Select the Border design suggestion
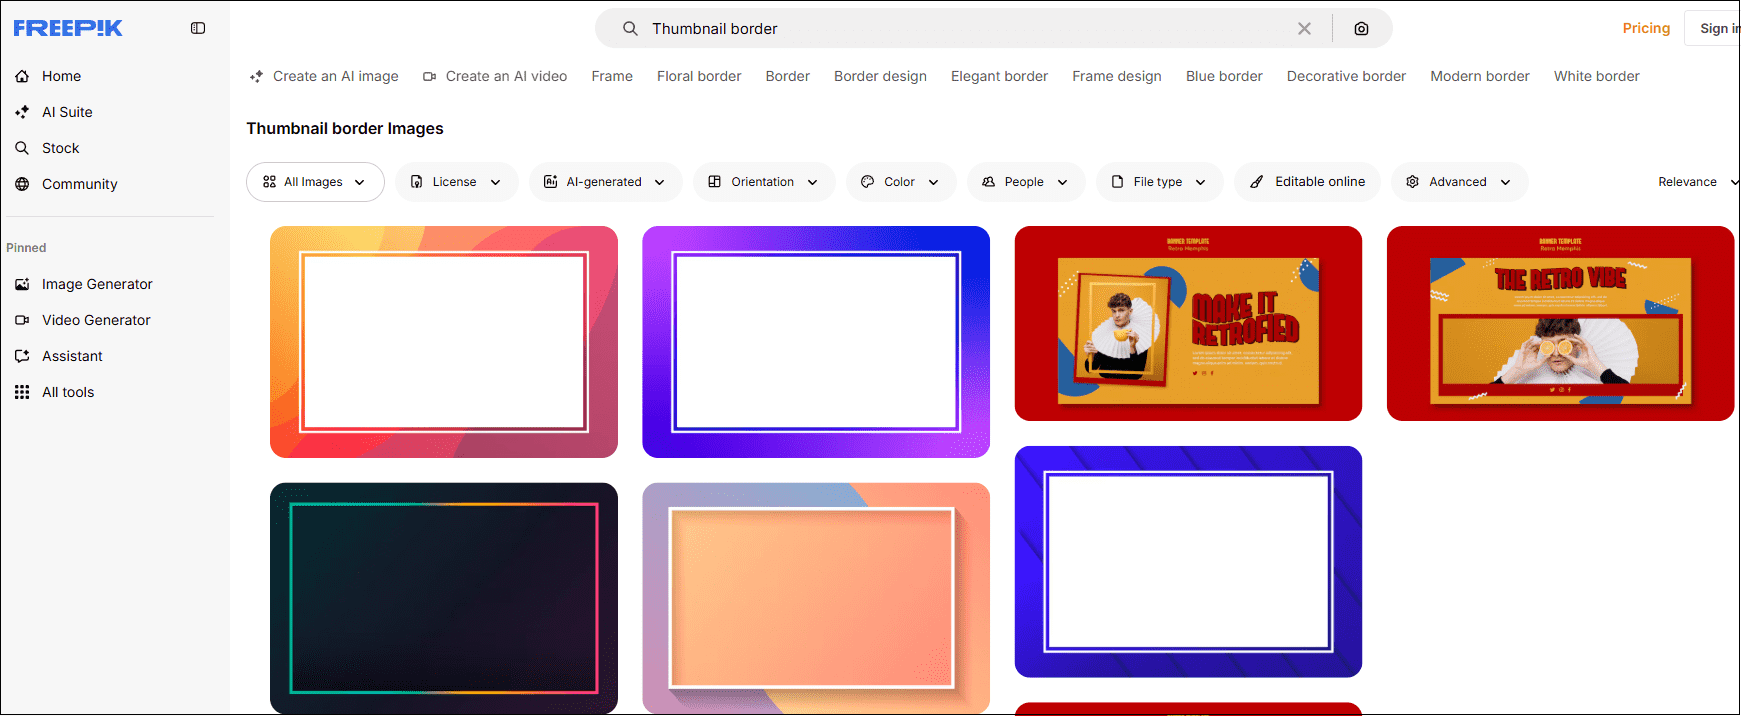Image resolution: width=1741 pixels, height=716 pixels. pos(880,76)
